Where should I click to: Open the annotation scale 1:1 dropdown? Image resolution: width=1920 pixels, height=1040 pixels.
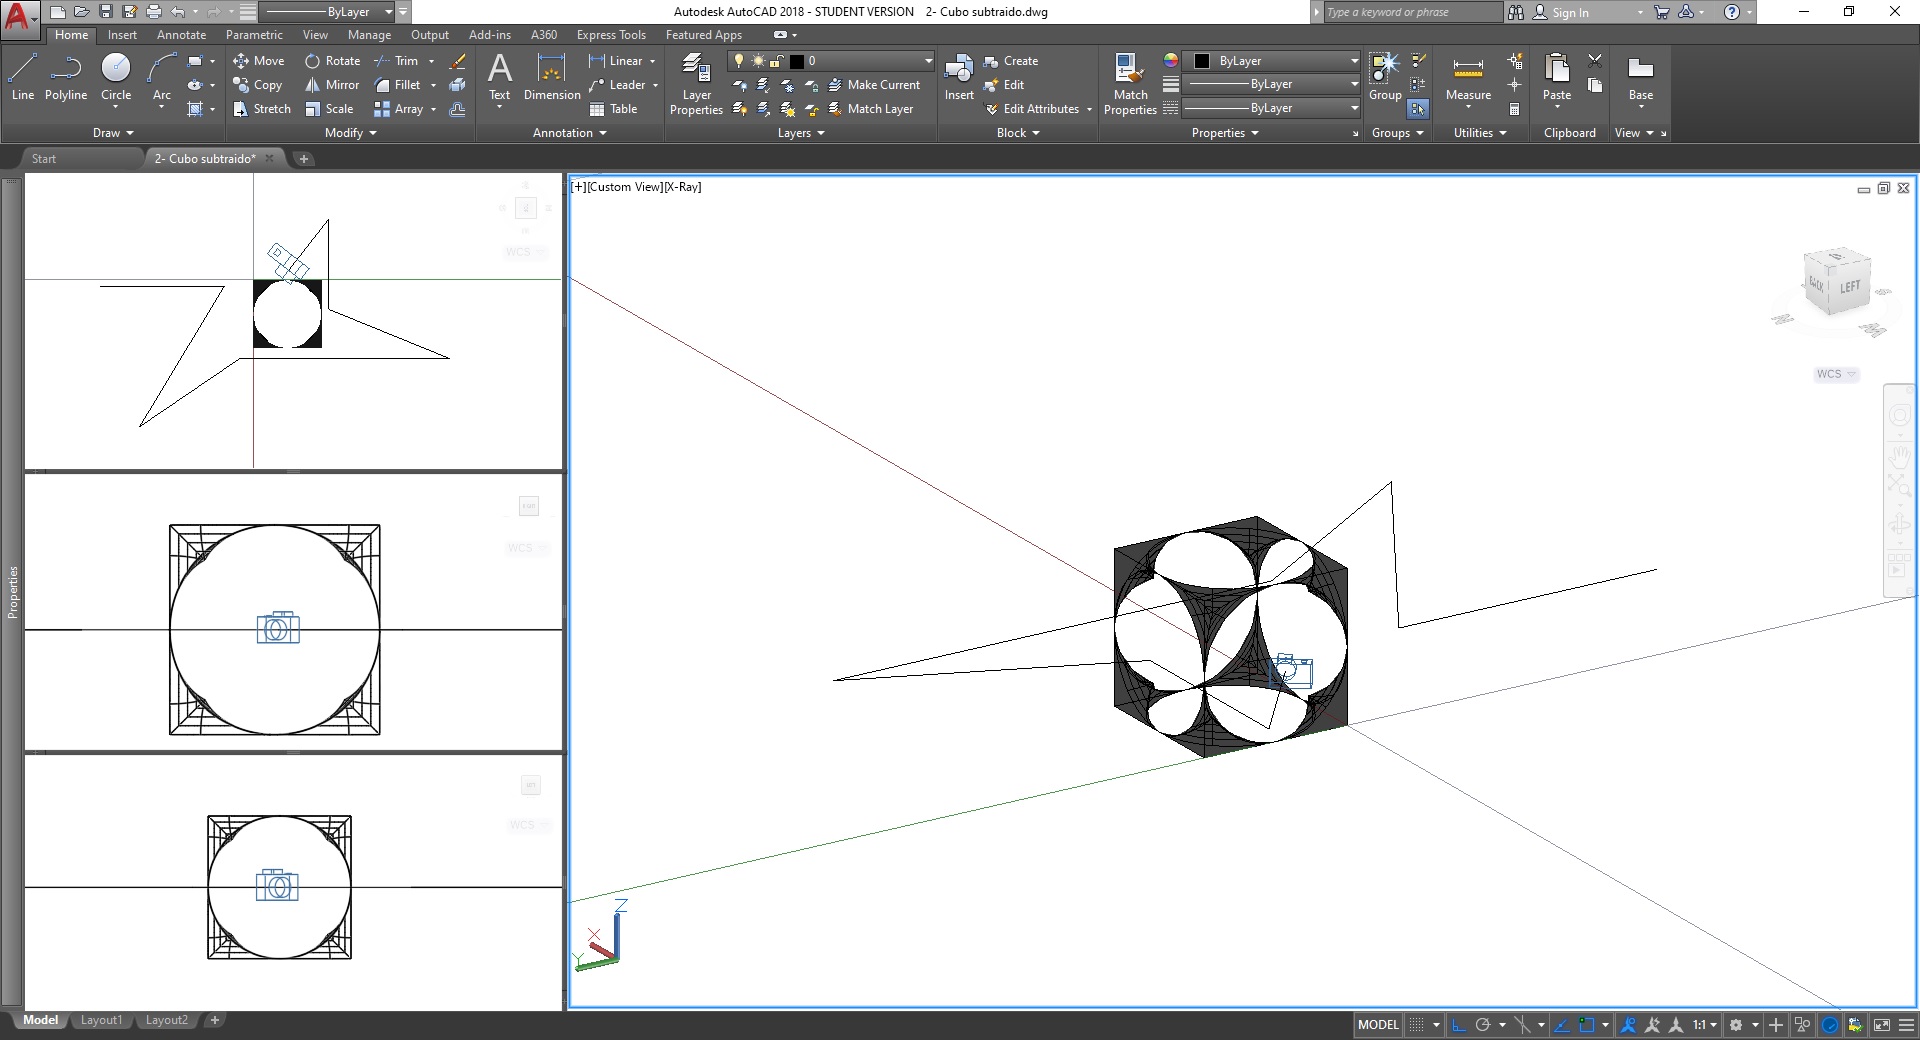pos(1705,1025)
